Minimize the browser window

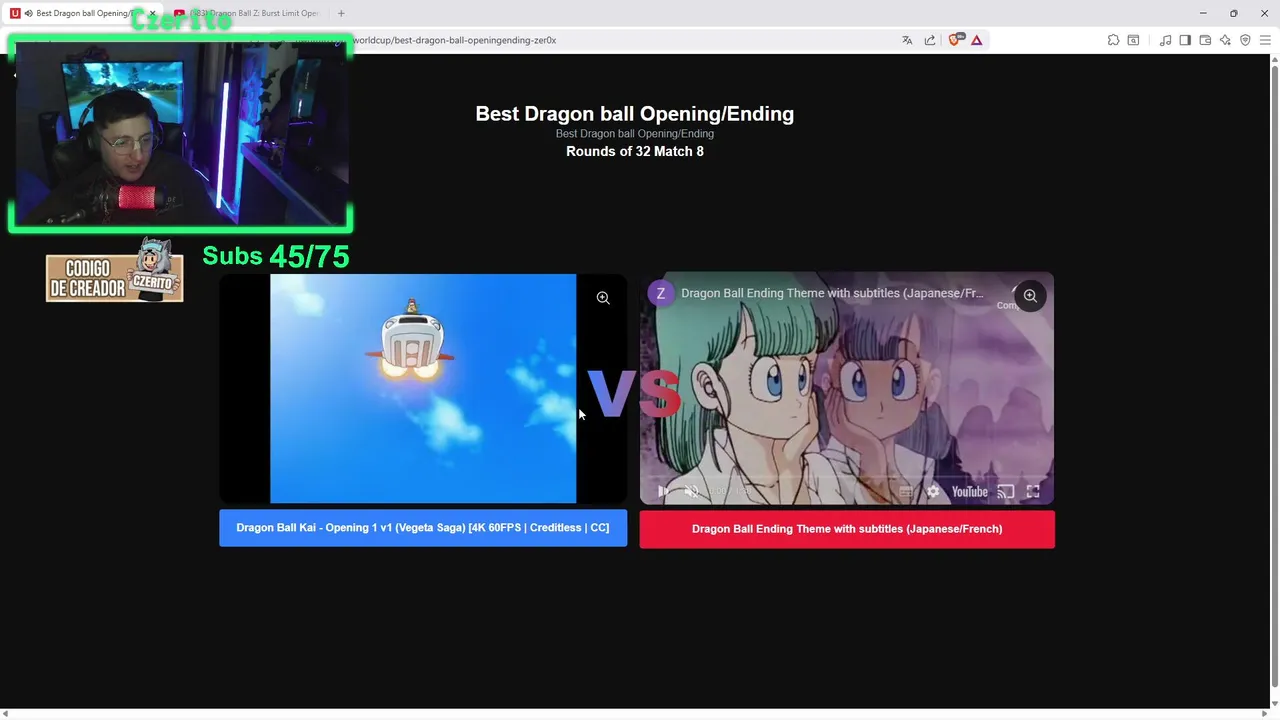1203,13
